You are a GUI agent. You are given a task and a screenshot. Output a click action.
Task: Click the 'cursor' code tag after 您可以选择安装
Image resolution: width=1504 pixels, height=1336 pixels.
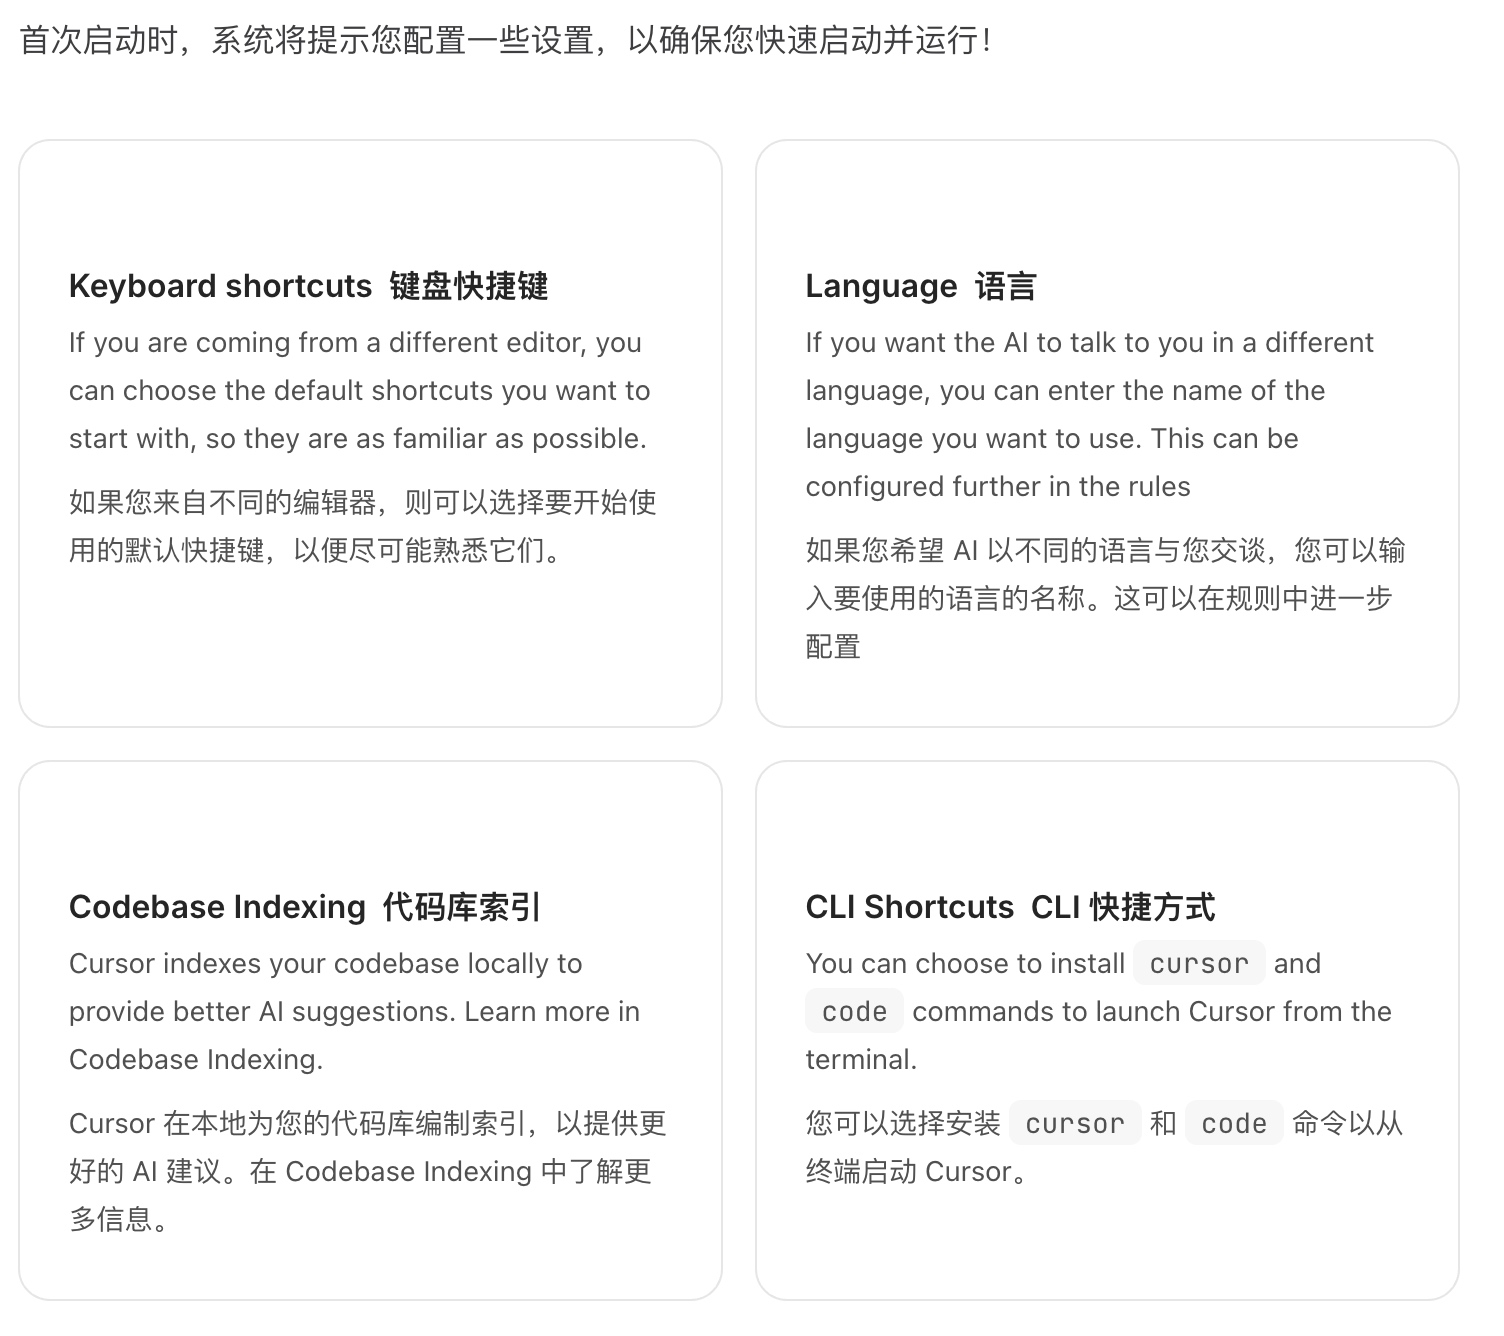pos(1075,1123)
